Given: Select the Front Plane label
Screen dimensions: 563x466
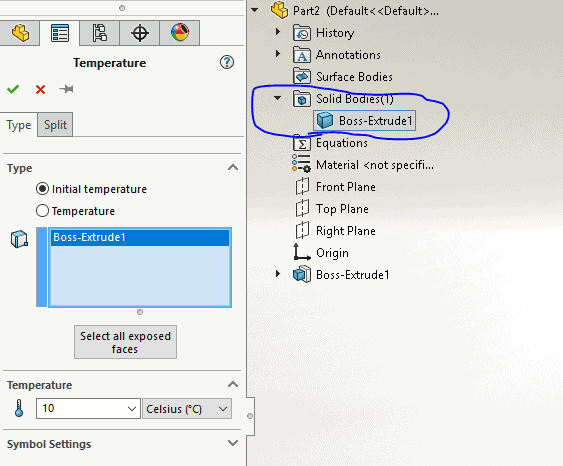Looking at the screenshot, I should tap(345, 187).
